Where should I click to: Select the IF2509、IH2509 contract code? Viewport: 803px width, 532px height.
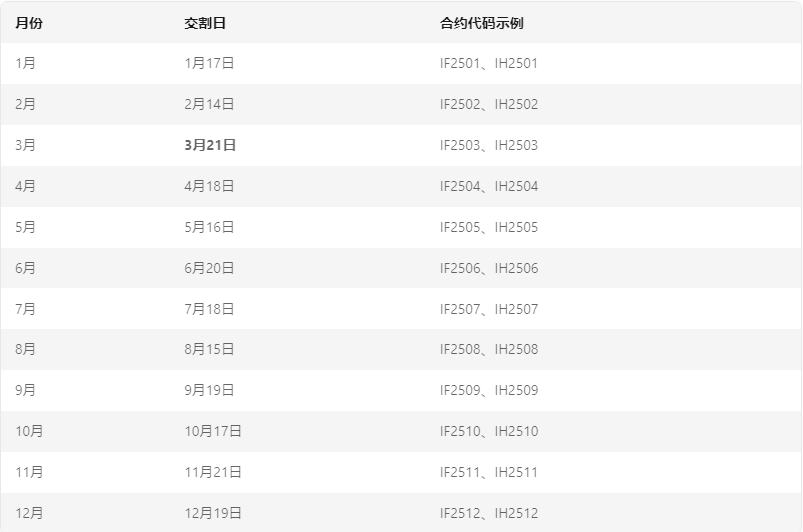click(x=489, y=390)
